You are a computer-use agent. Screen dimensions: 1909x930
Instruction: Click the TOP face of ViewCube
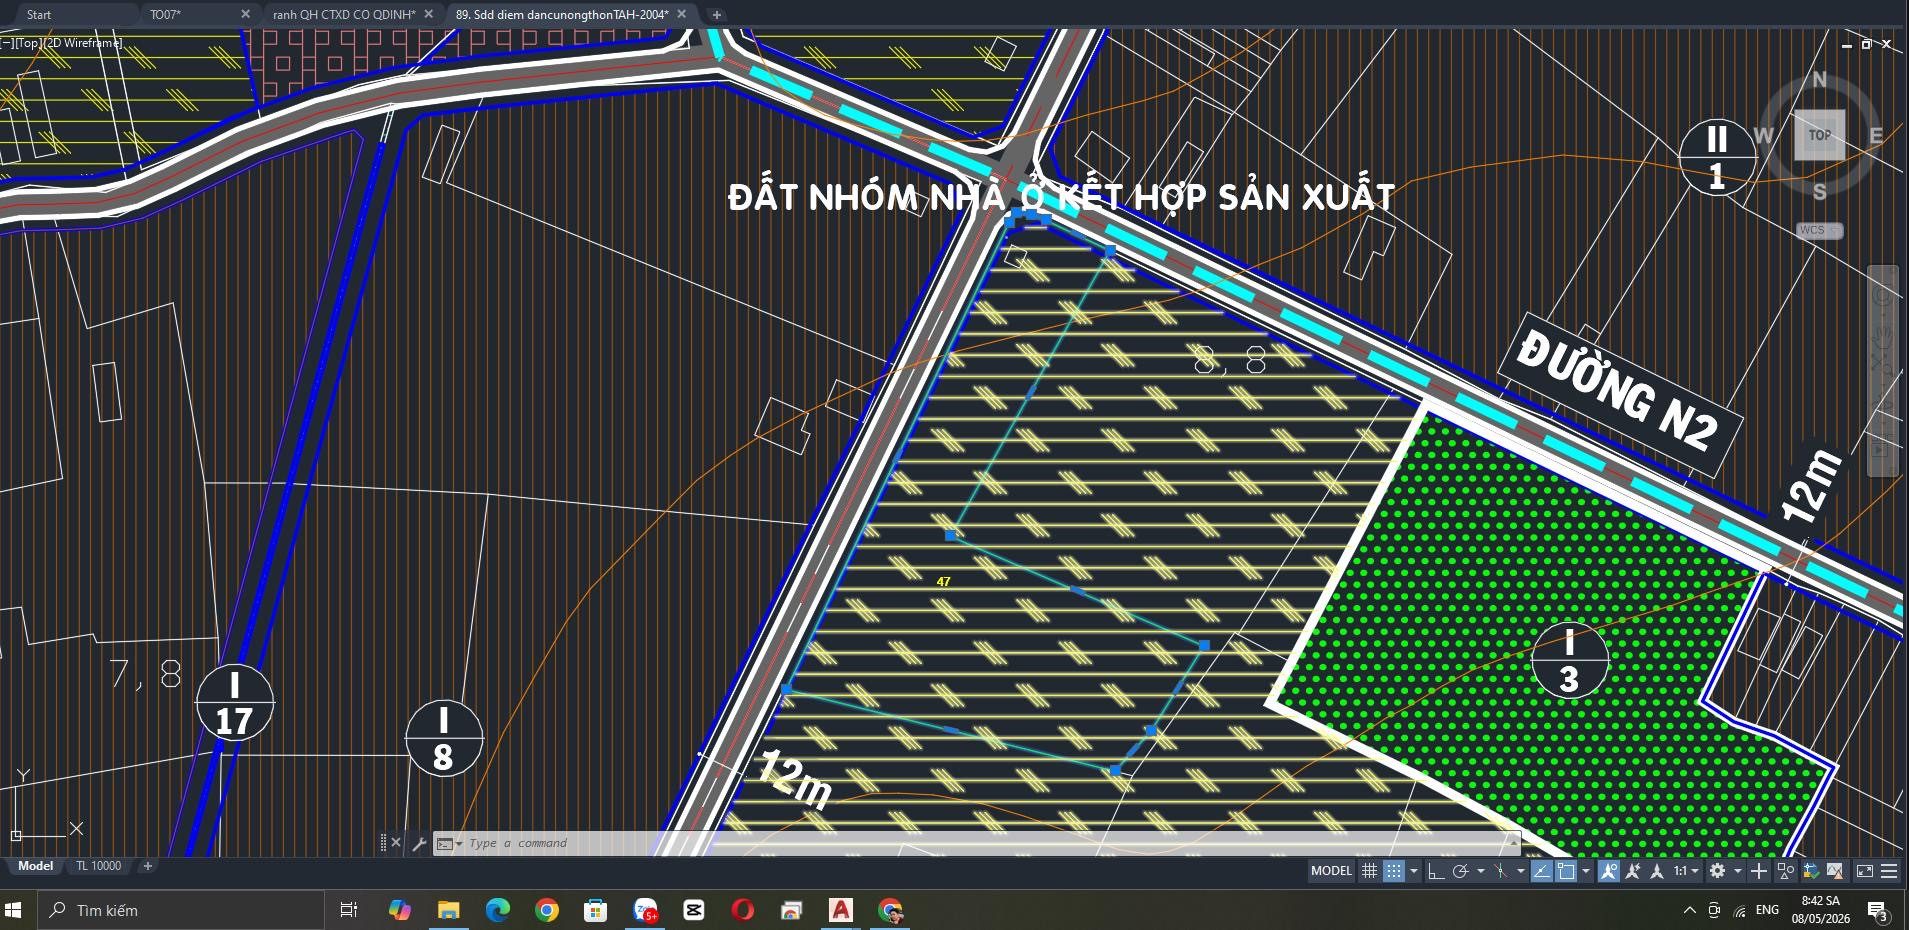click(x=1819, y=135)
